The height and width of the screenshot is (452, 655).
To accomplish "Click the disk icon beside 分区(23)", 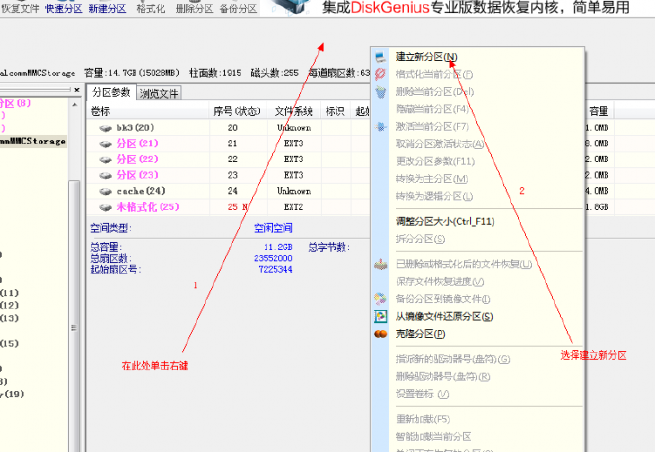I will 105,175.
